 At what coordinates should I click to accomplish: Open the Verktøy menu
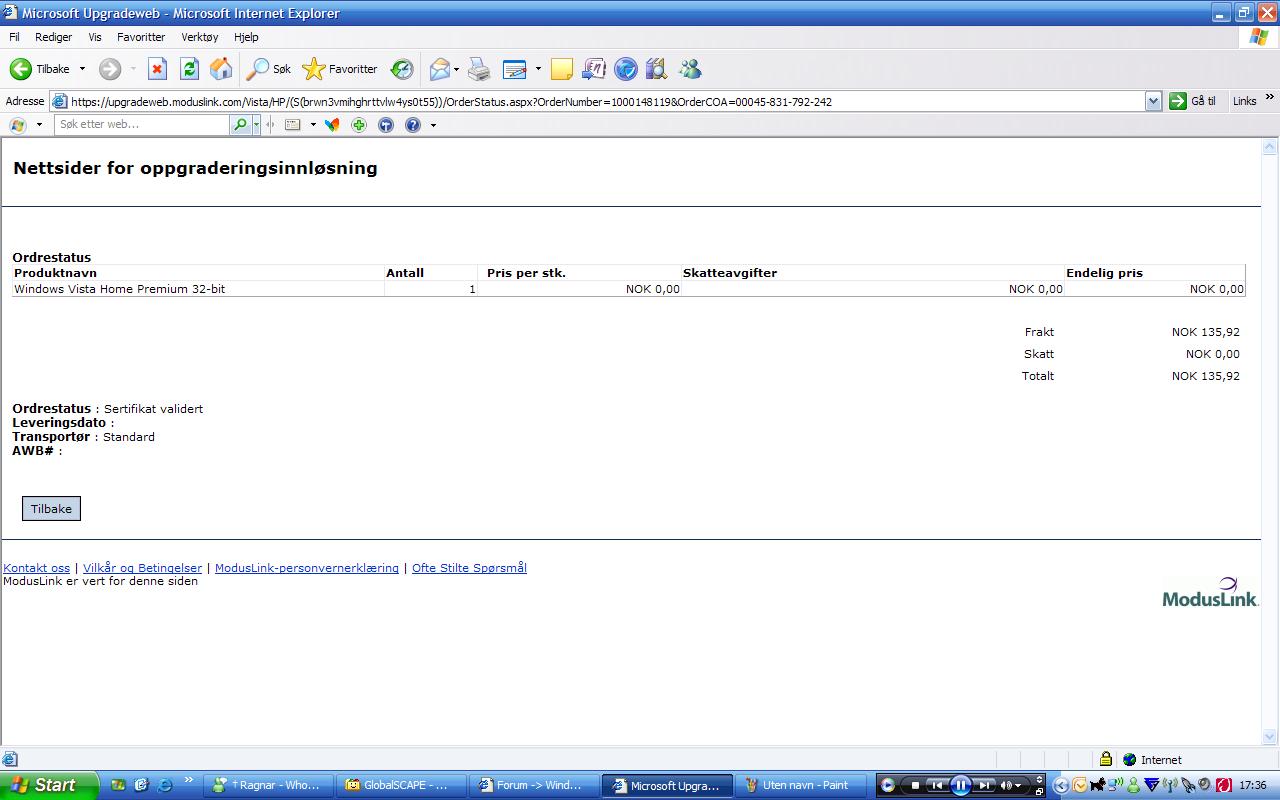point(200,37)
